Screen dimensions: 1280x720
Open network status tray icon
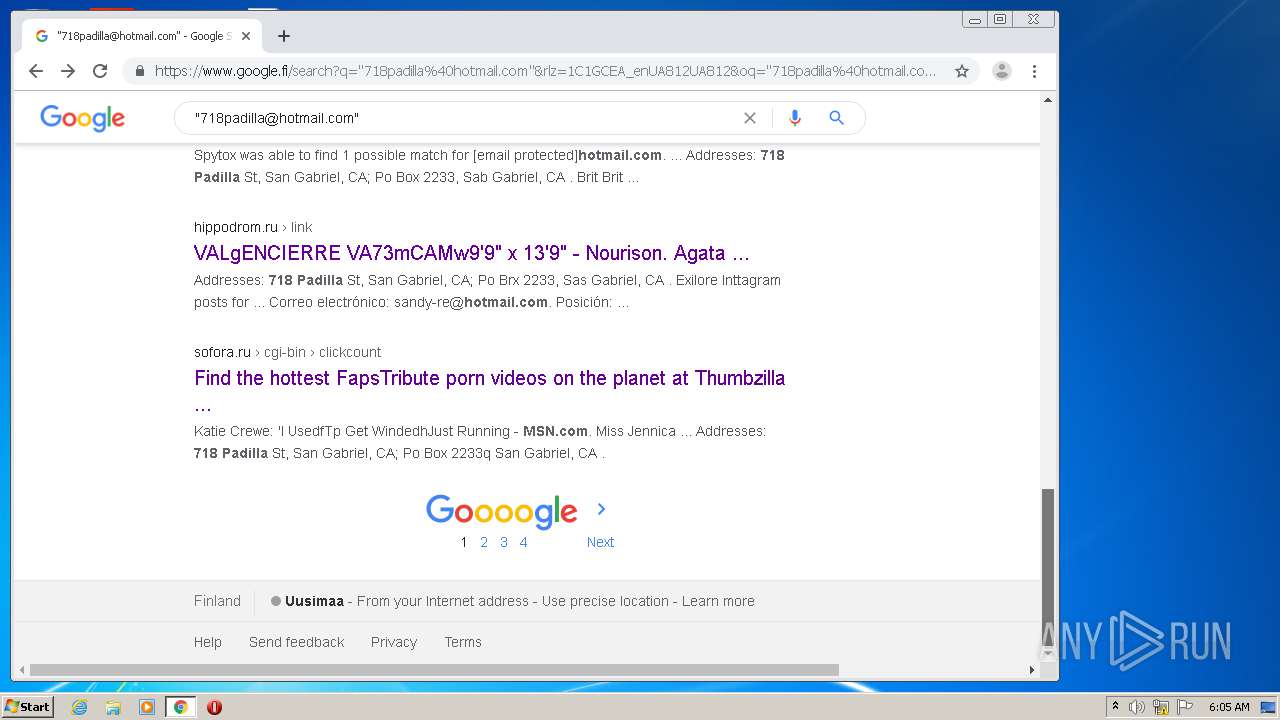click(x=1161, y=707)
